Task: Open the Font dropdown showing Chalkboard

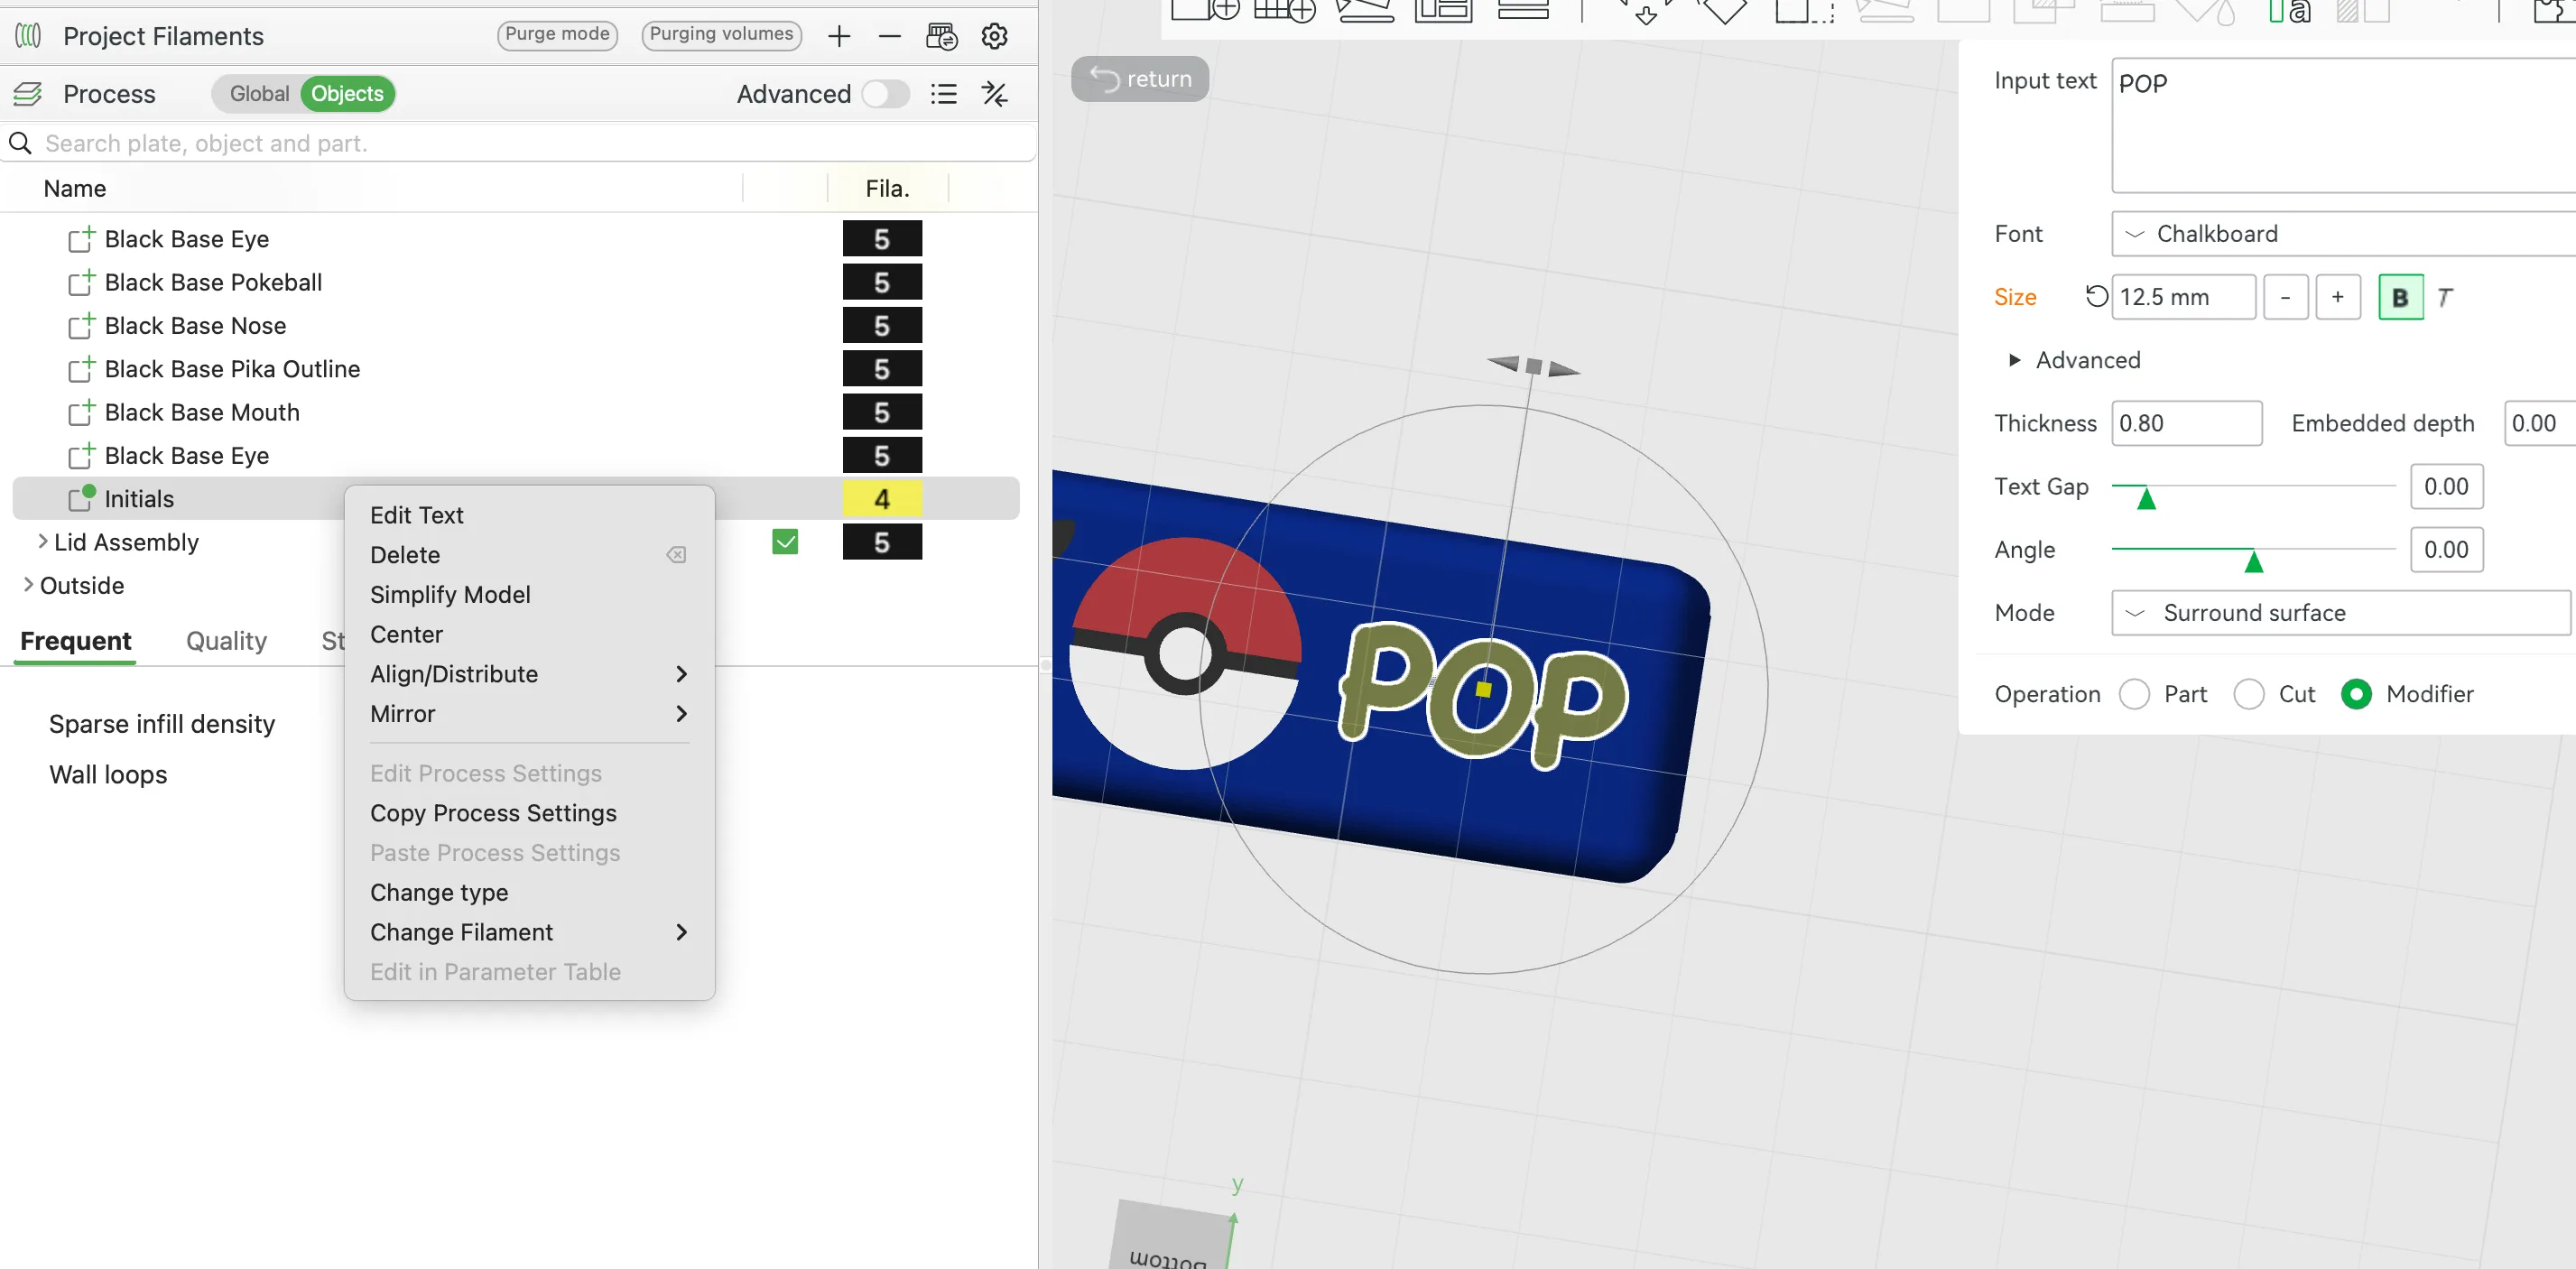Action: (x=2343, y=234)
